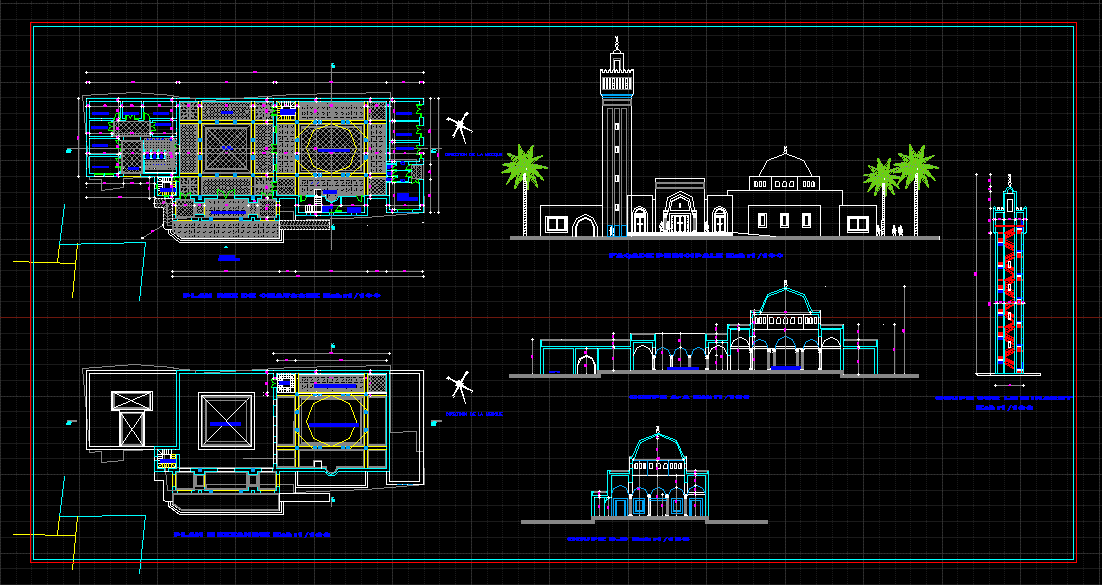The height and width of the screenshot is (585, 1102).
Task: Click the red horizontal line across the sheet
Action: [x=551, y=318]
